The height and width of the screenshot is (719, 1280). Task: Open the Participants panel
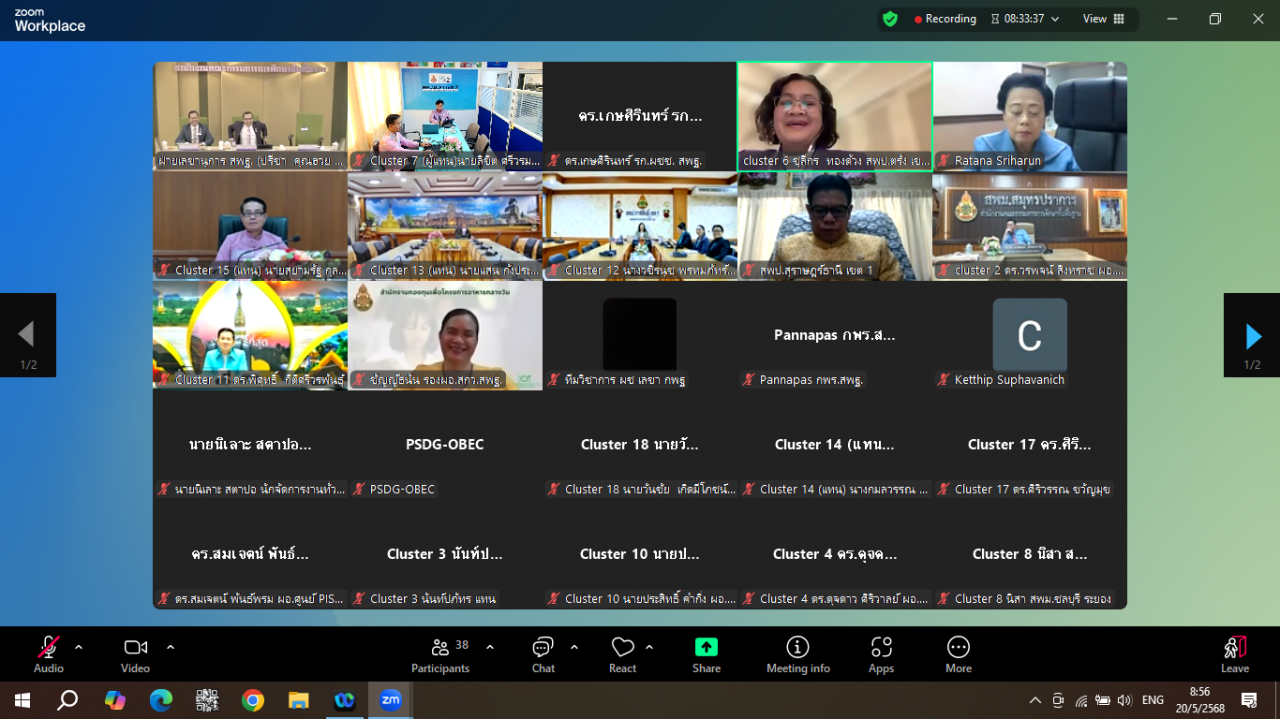click(441, 654)
